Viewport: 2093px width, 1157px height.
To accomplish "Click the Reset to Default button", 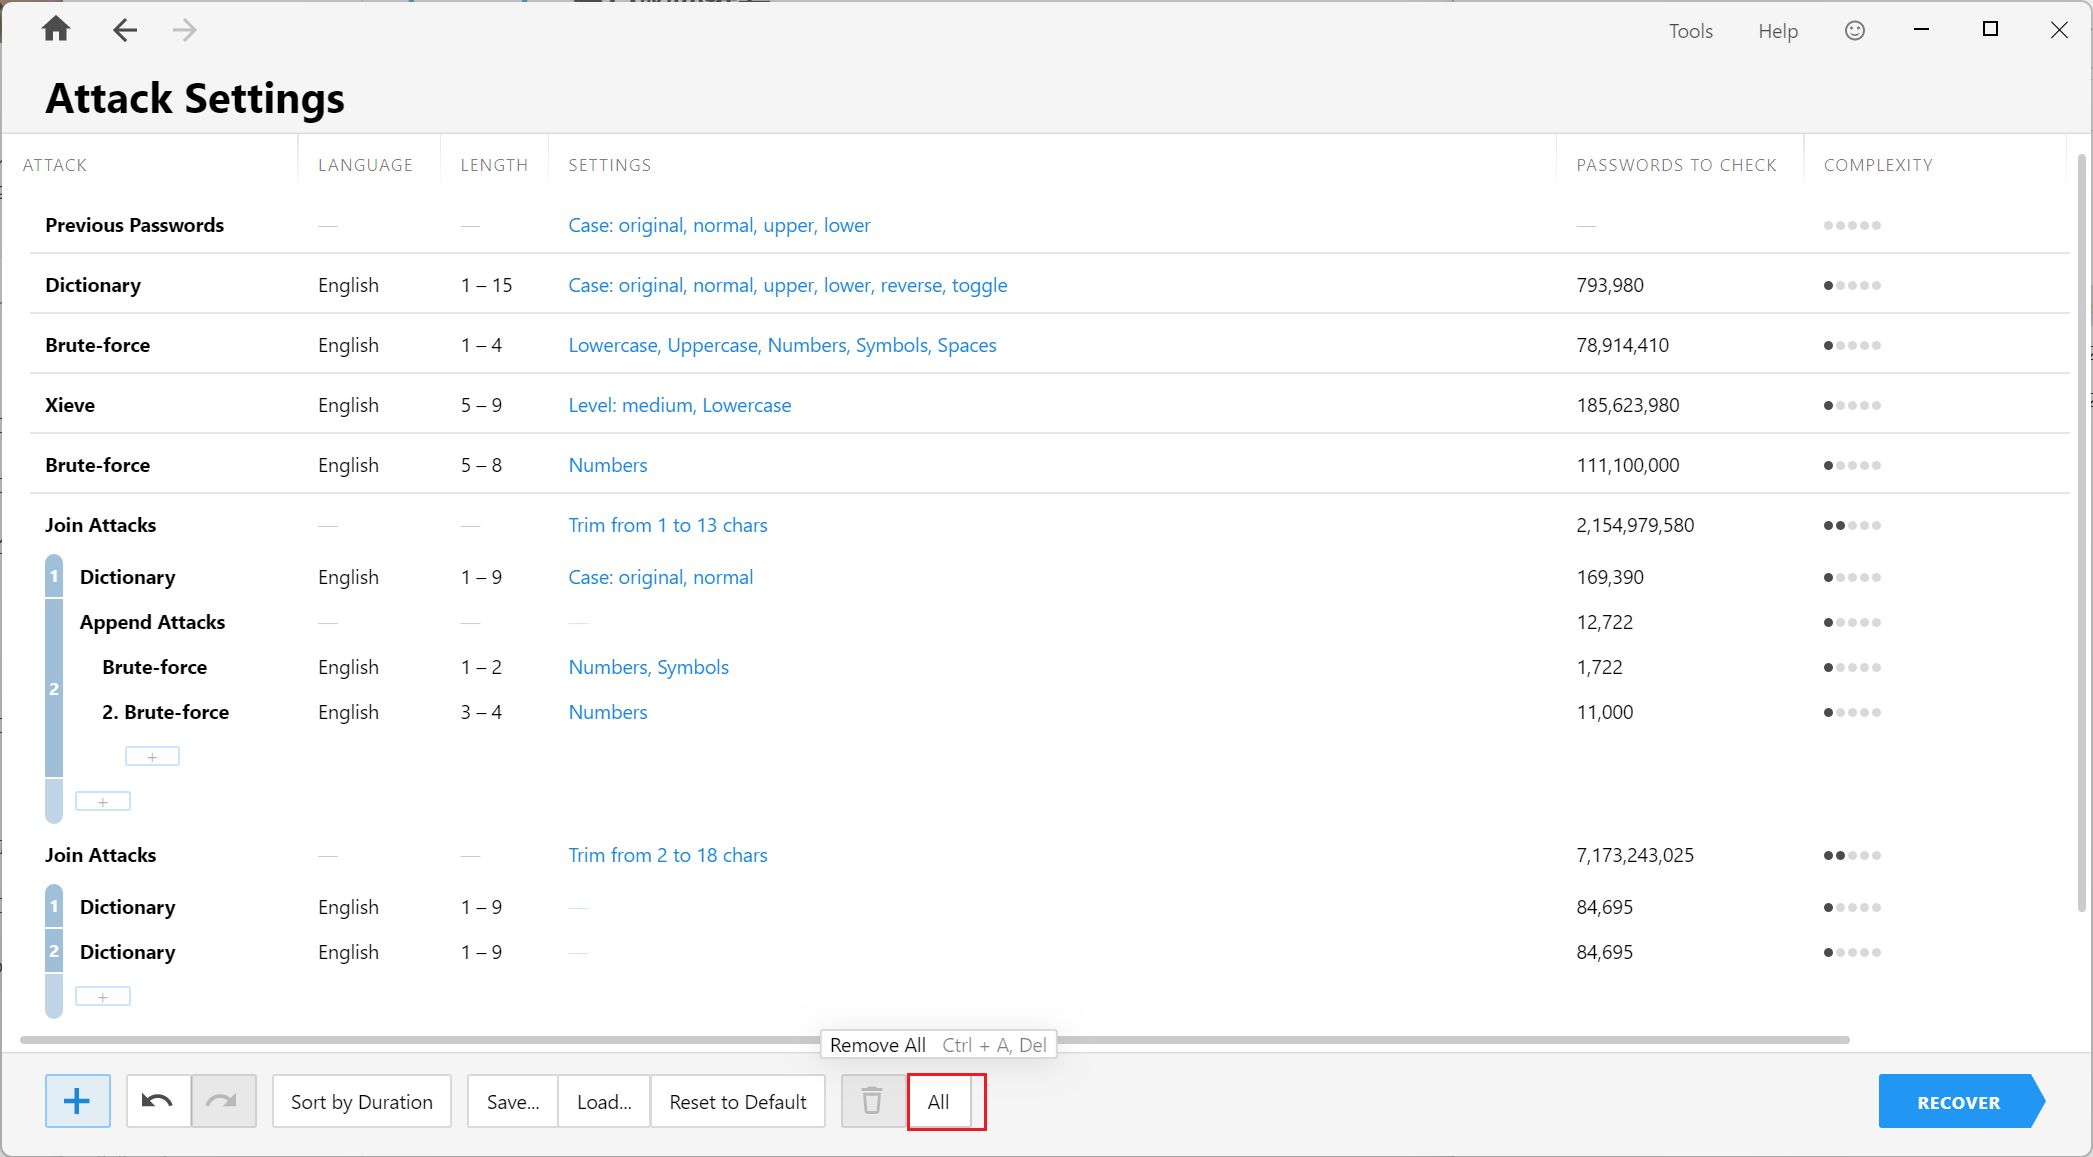I will click(x=737, y=1101).
